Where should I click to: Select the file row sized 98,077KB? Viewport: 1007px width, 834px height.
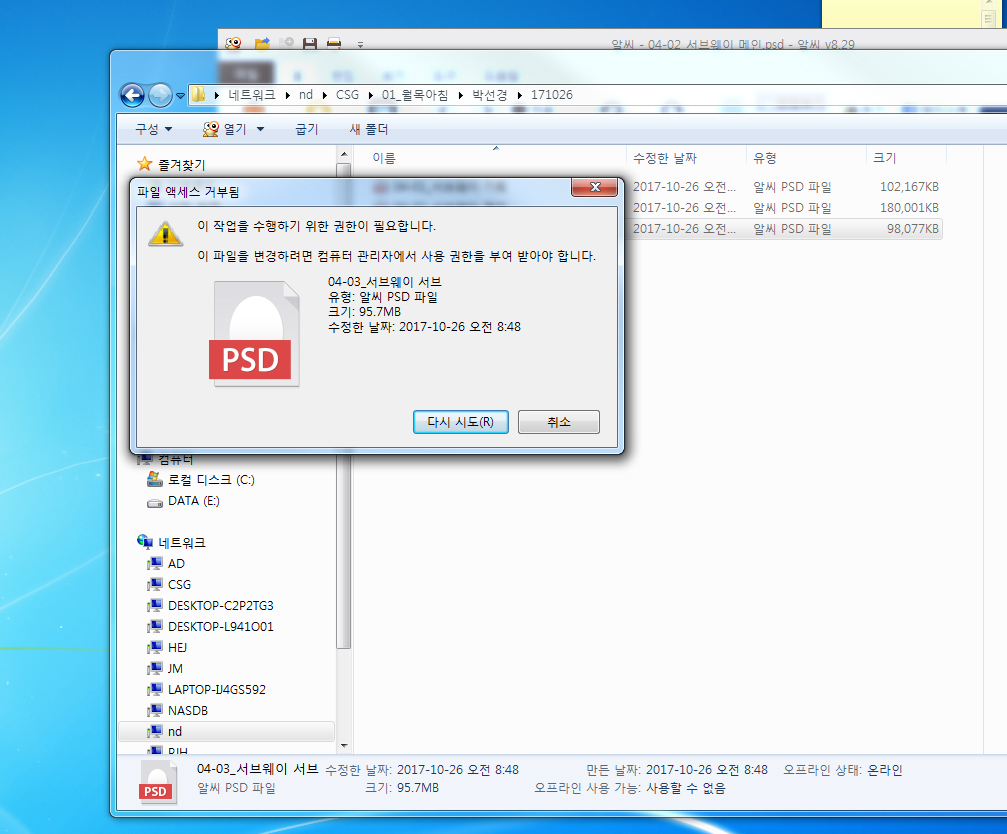coord(784,229)
